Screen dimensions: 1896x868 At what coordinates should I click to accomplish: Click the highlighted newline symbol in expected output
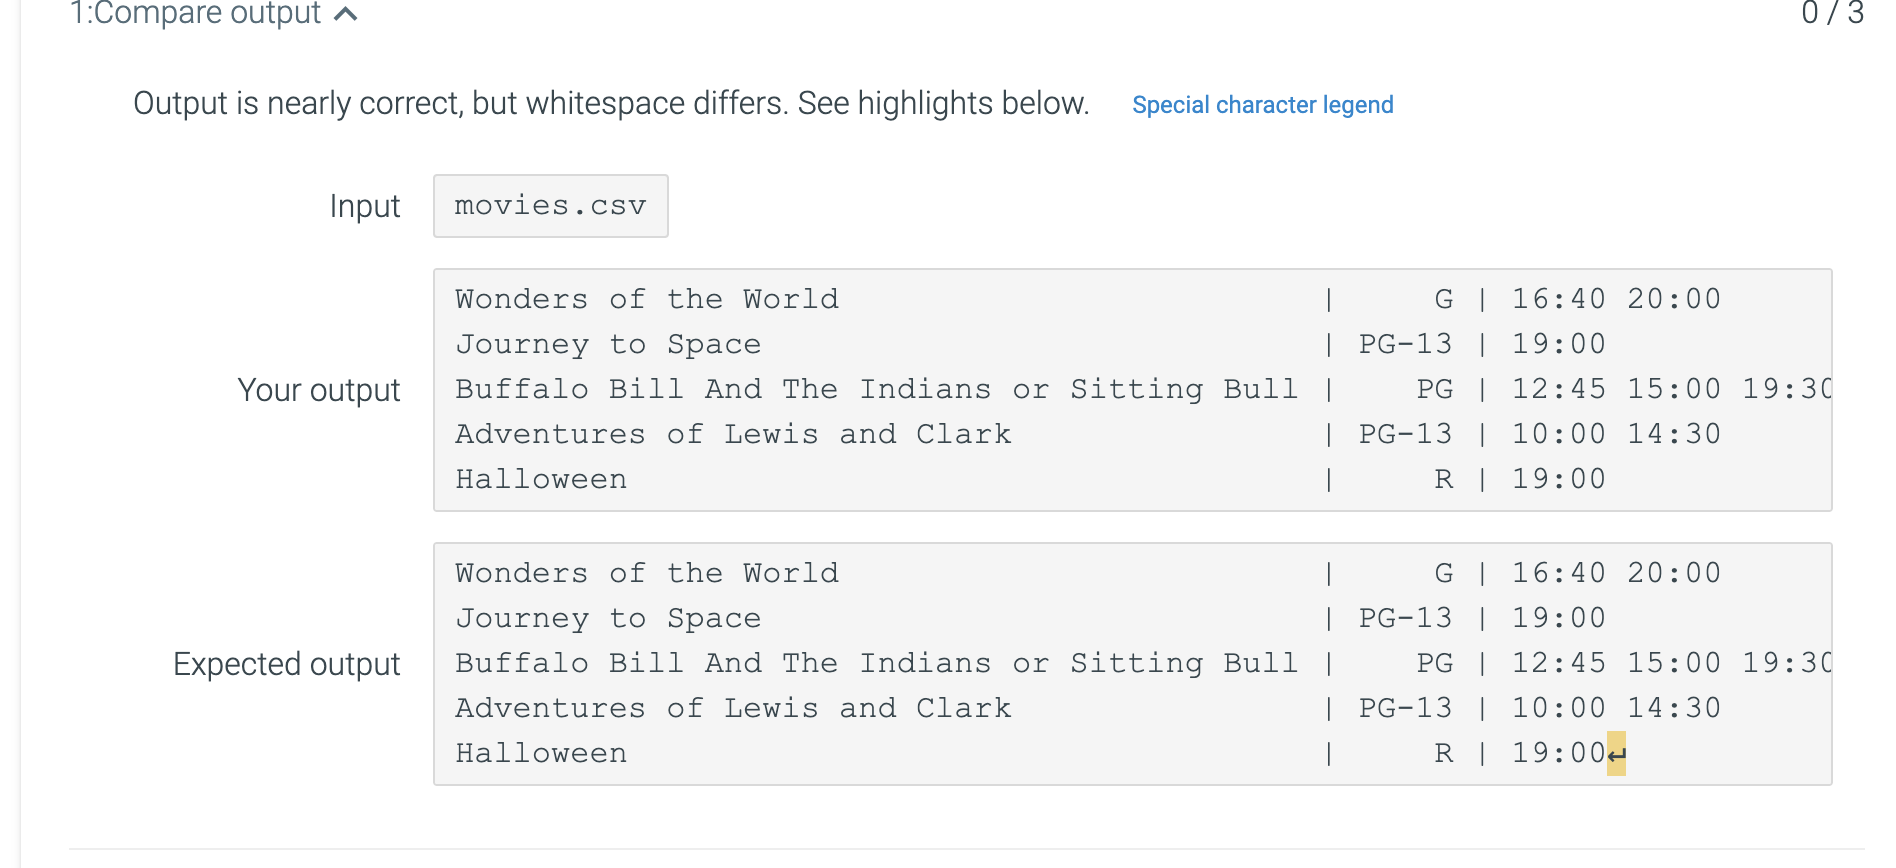pyautogui.click(x=1616, y=754)
